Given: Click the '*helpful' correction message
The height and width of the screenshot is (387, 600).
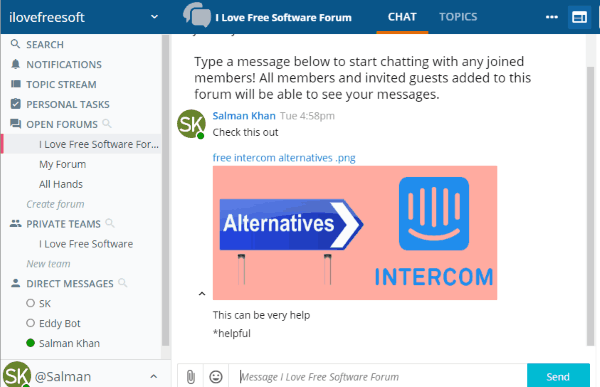Looking at the screenshot, I should point(232,333).
